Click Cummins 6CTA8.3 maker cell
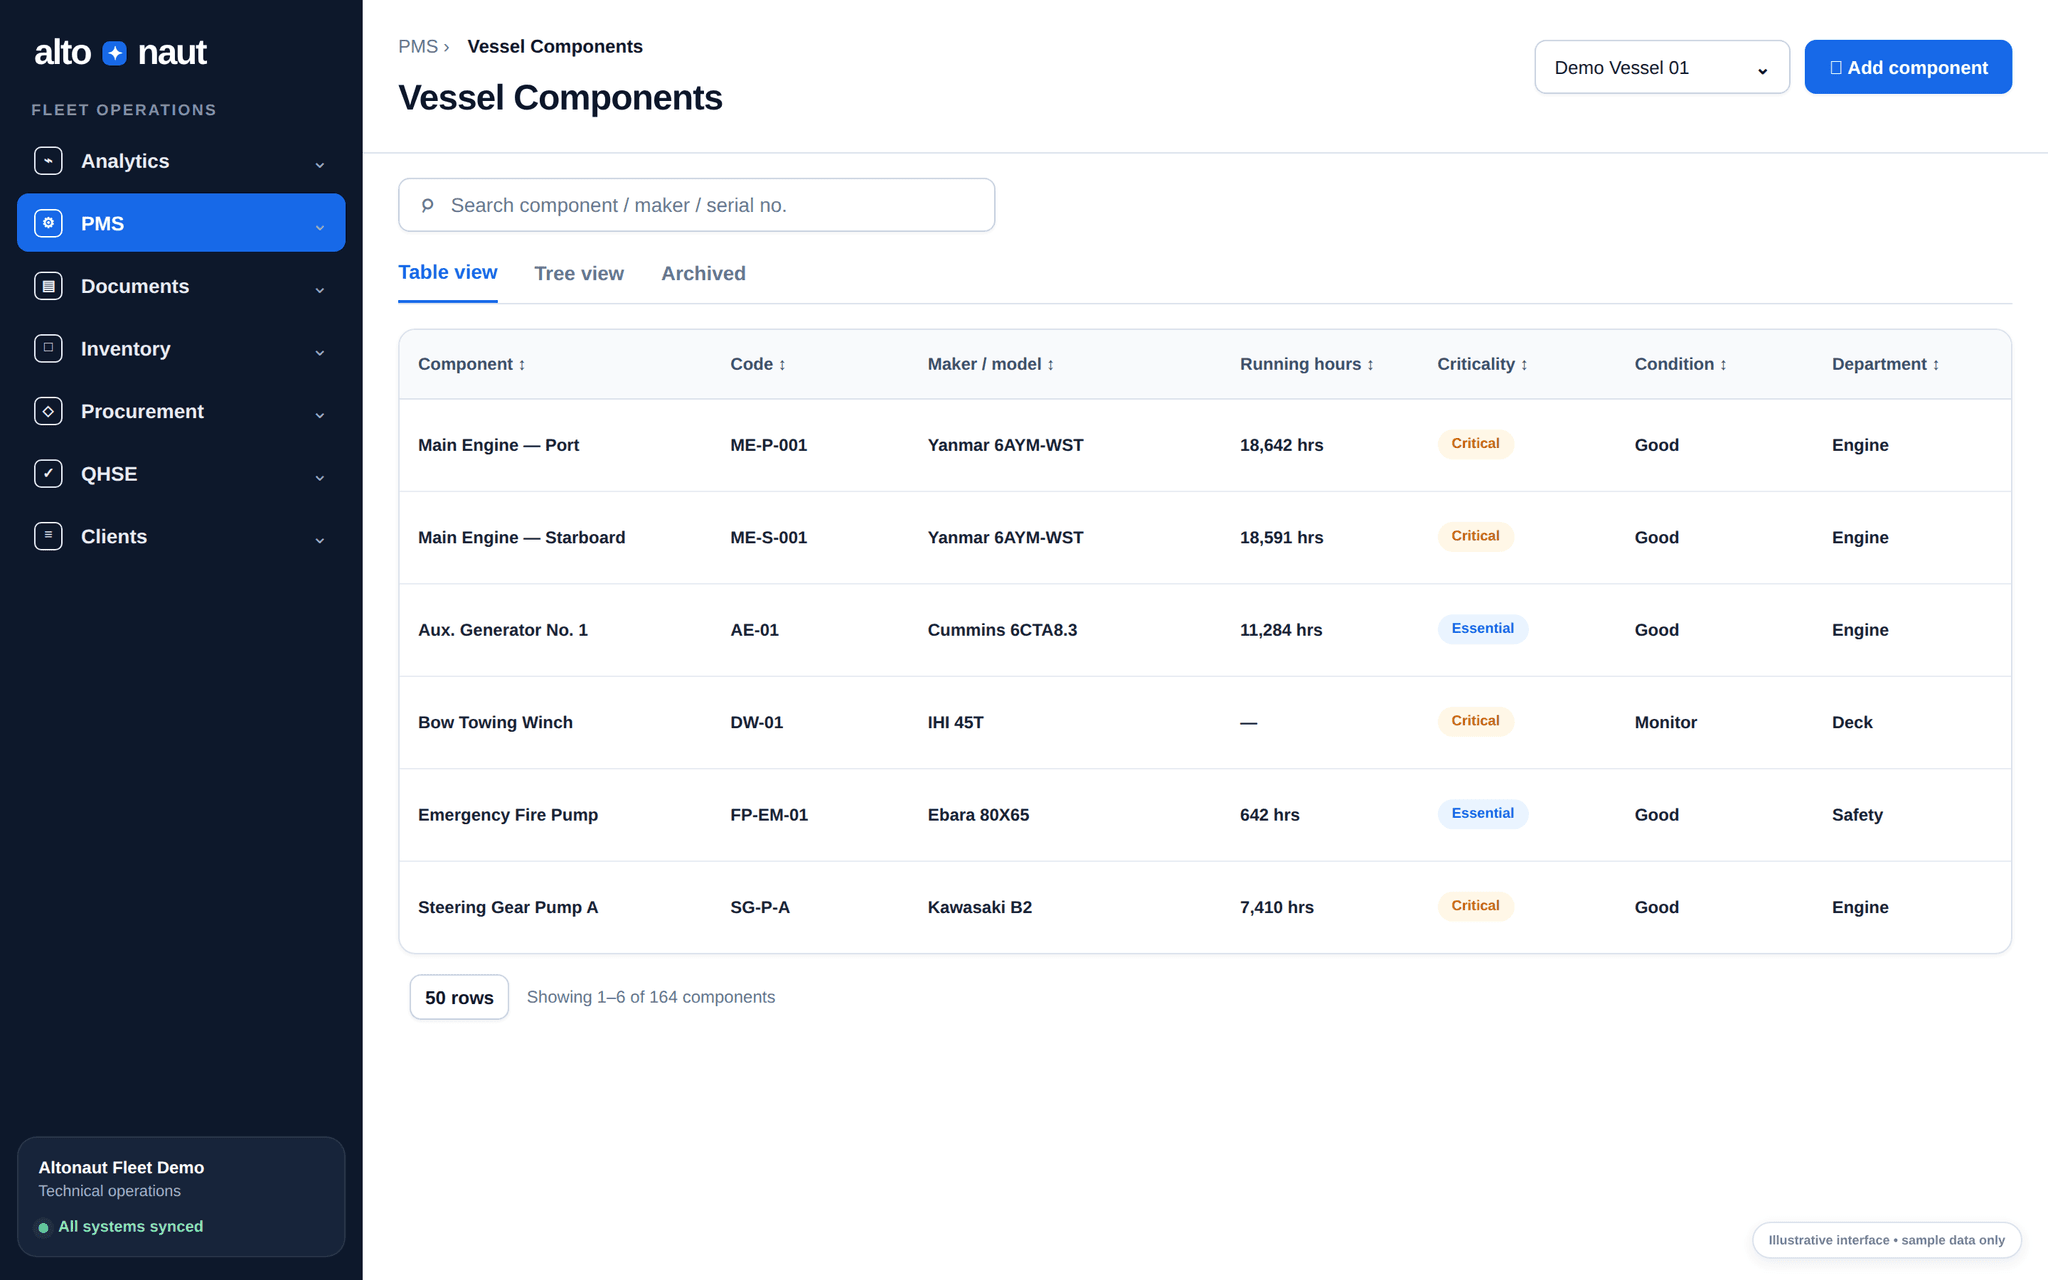This screenshot has height=1280, width=2048. click(1002, 630)
